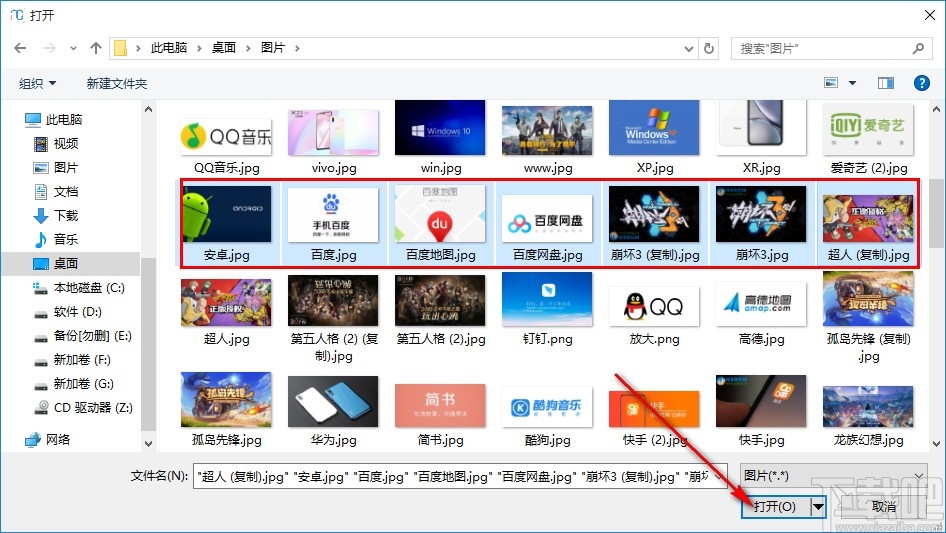Click 桌面 in address breadcrumb
Viewport: 946px width, 533px height.
(x=223, y=48)
